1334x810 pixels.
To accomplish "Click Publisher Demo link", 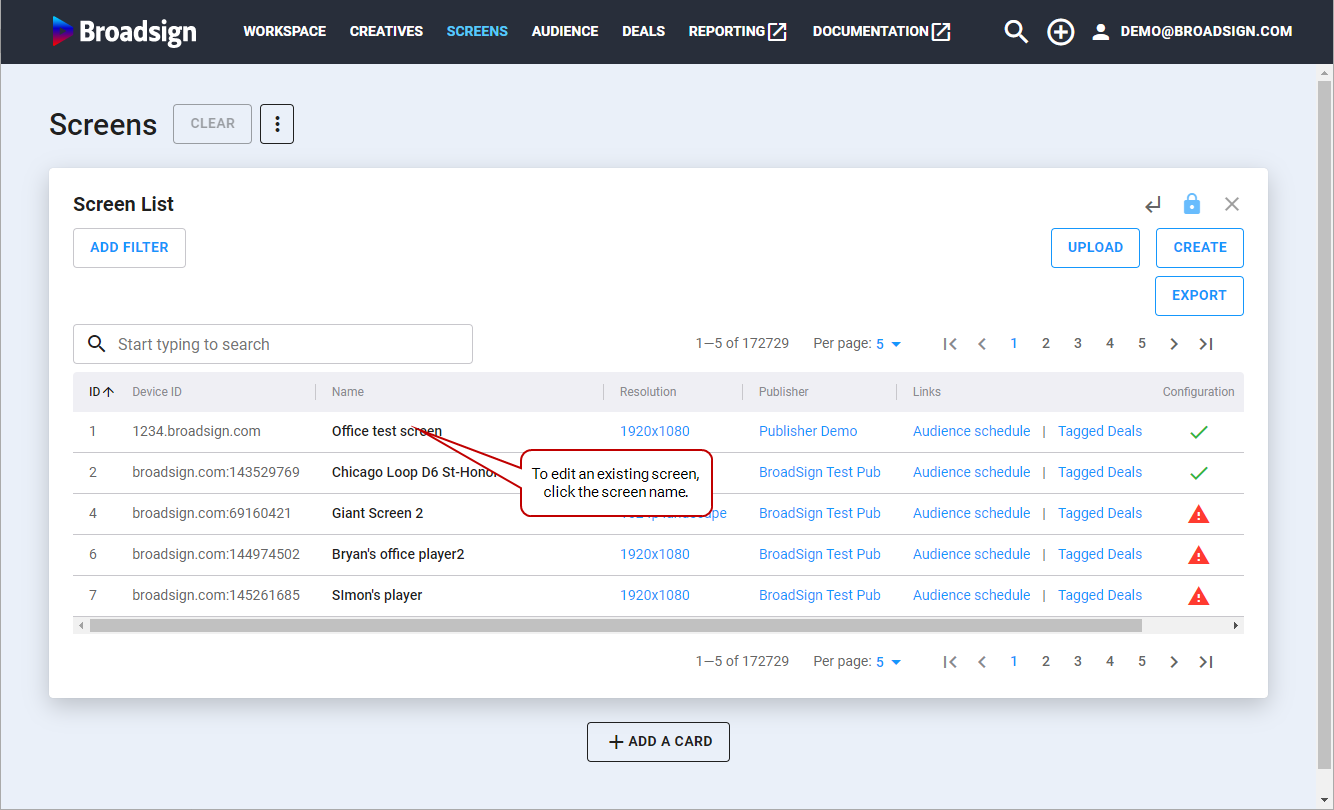I will tap(808, 432).
